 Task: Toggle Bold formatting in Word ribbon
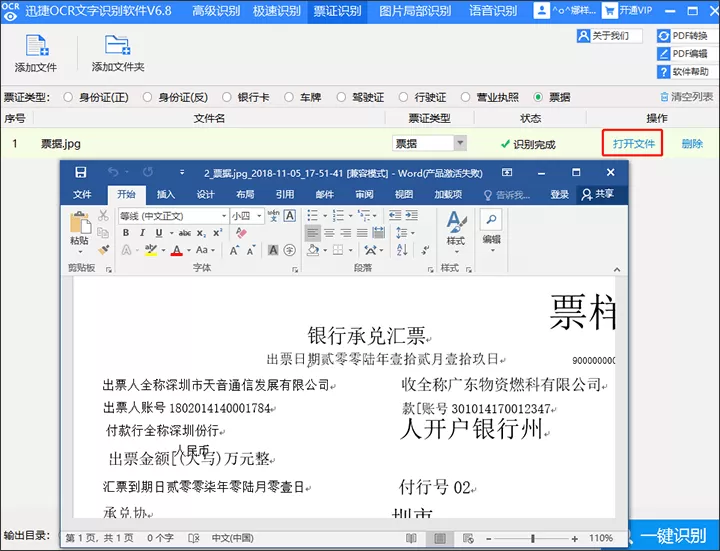pos(126,233)
